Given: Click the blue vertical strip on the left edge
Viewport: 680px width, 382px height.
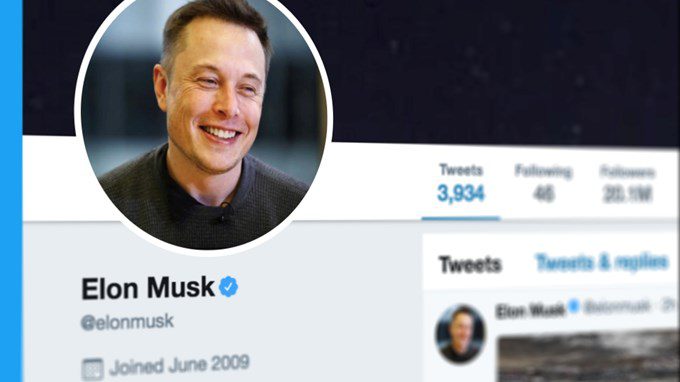Looking at the screenshot, I should (x=11, y=191).
